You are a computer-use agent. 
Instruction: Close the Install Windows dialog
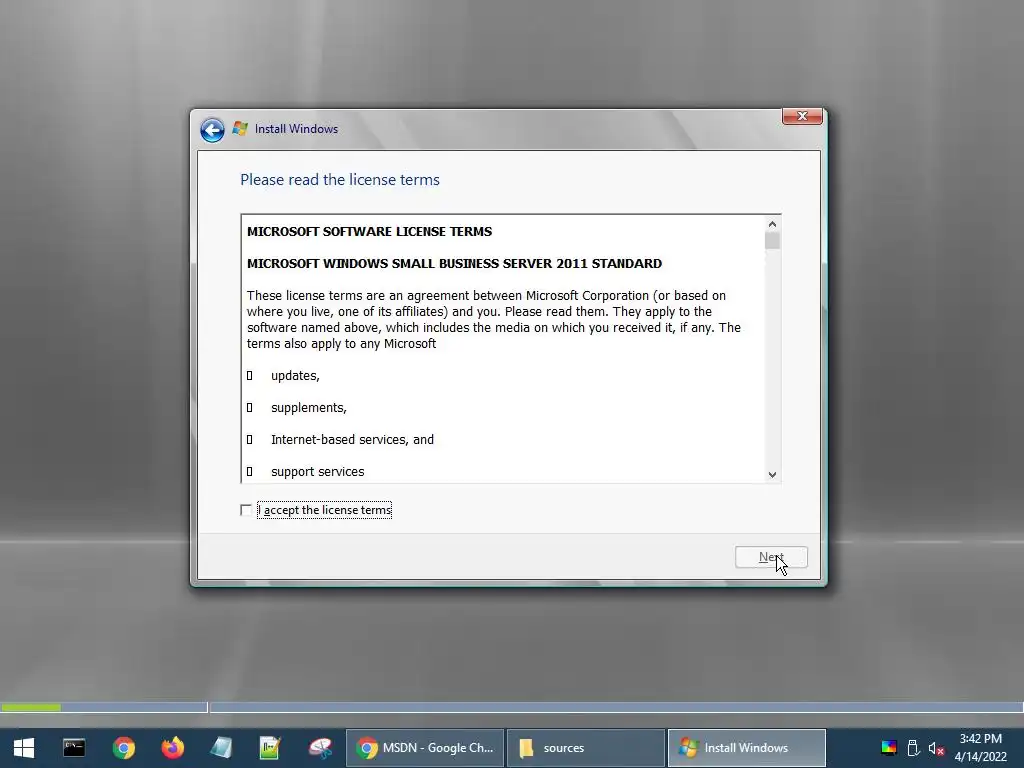[x=802, y=116]
